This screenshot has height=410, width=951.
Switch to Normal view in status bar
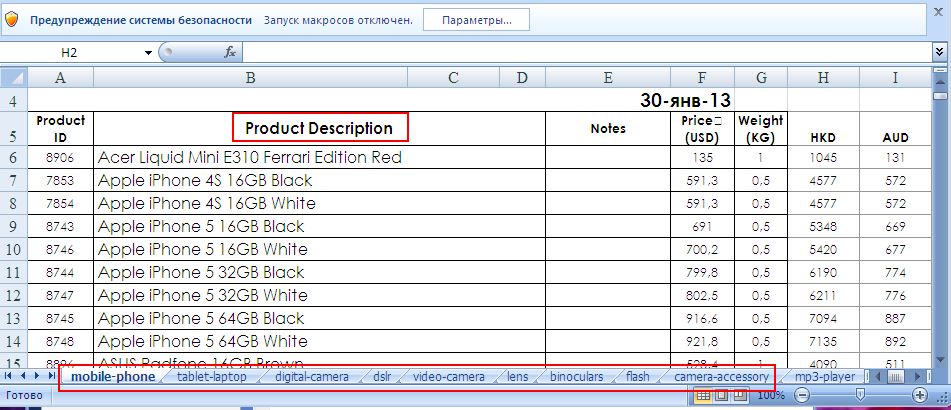point(703,395)
